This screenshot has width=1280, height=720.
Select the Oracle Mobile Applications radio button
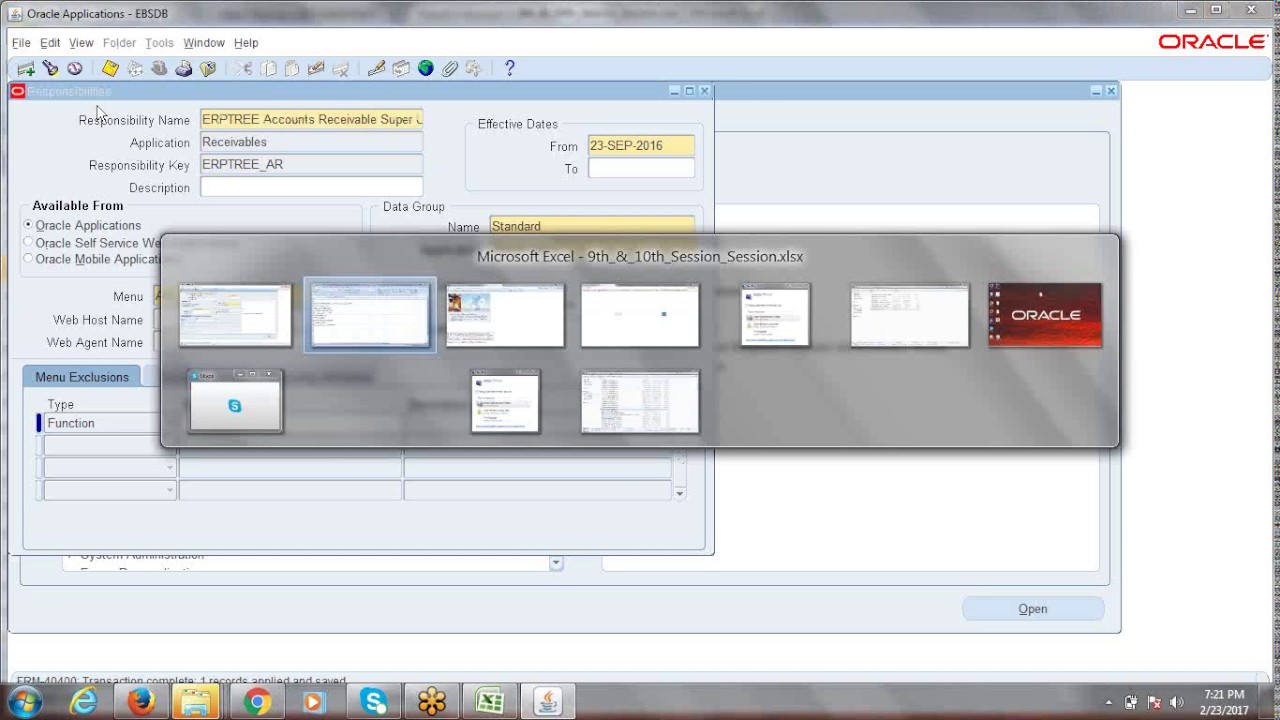pyautogui.click(x=28, y=259)
